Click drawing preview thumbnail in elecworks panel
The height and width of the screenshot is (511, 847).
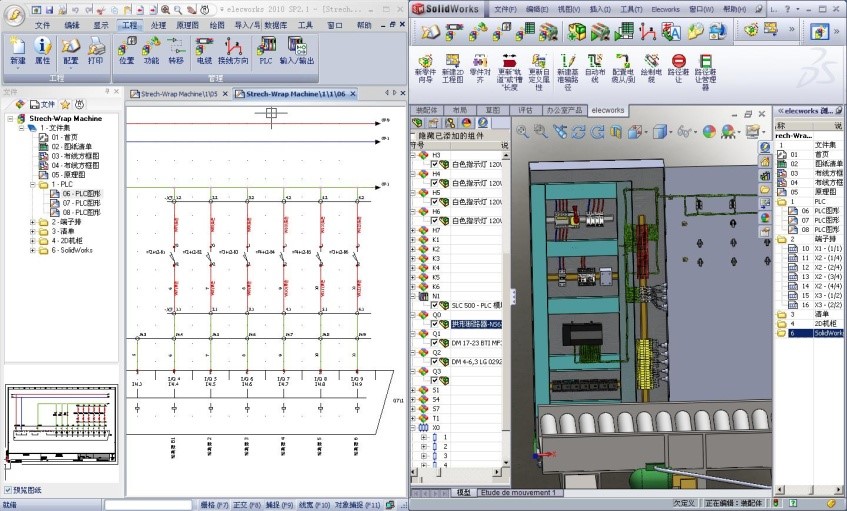coord(62,424)
